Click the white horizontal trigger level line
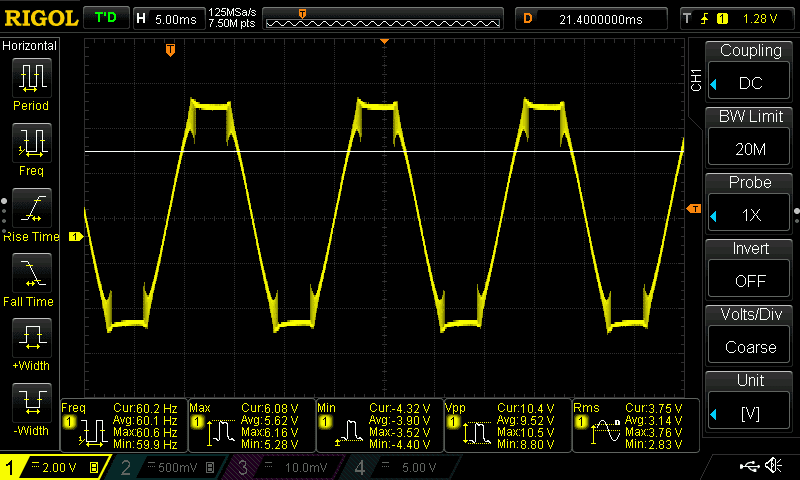800x480 pixels. point(384,151)
